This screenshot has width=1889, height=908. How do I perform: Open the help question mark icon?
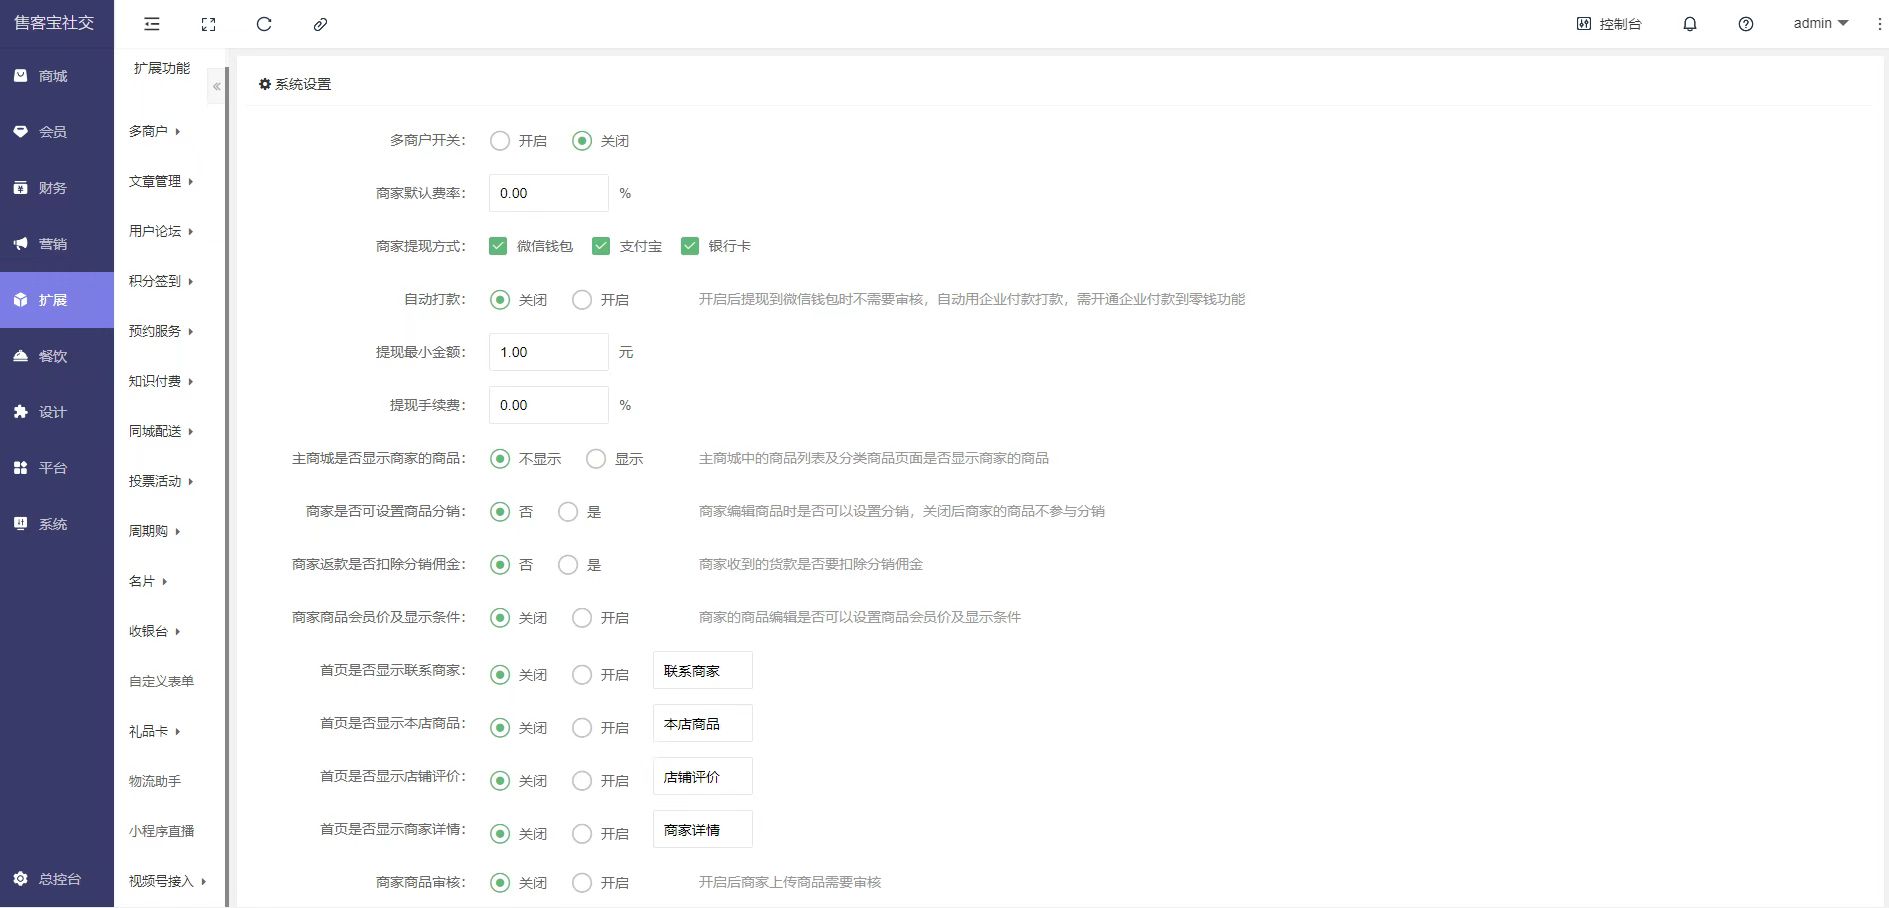pos(1746,24)
